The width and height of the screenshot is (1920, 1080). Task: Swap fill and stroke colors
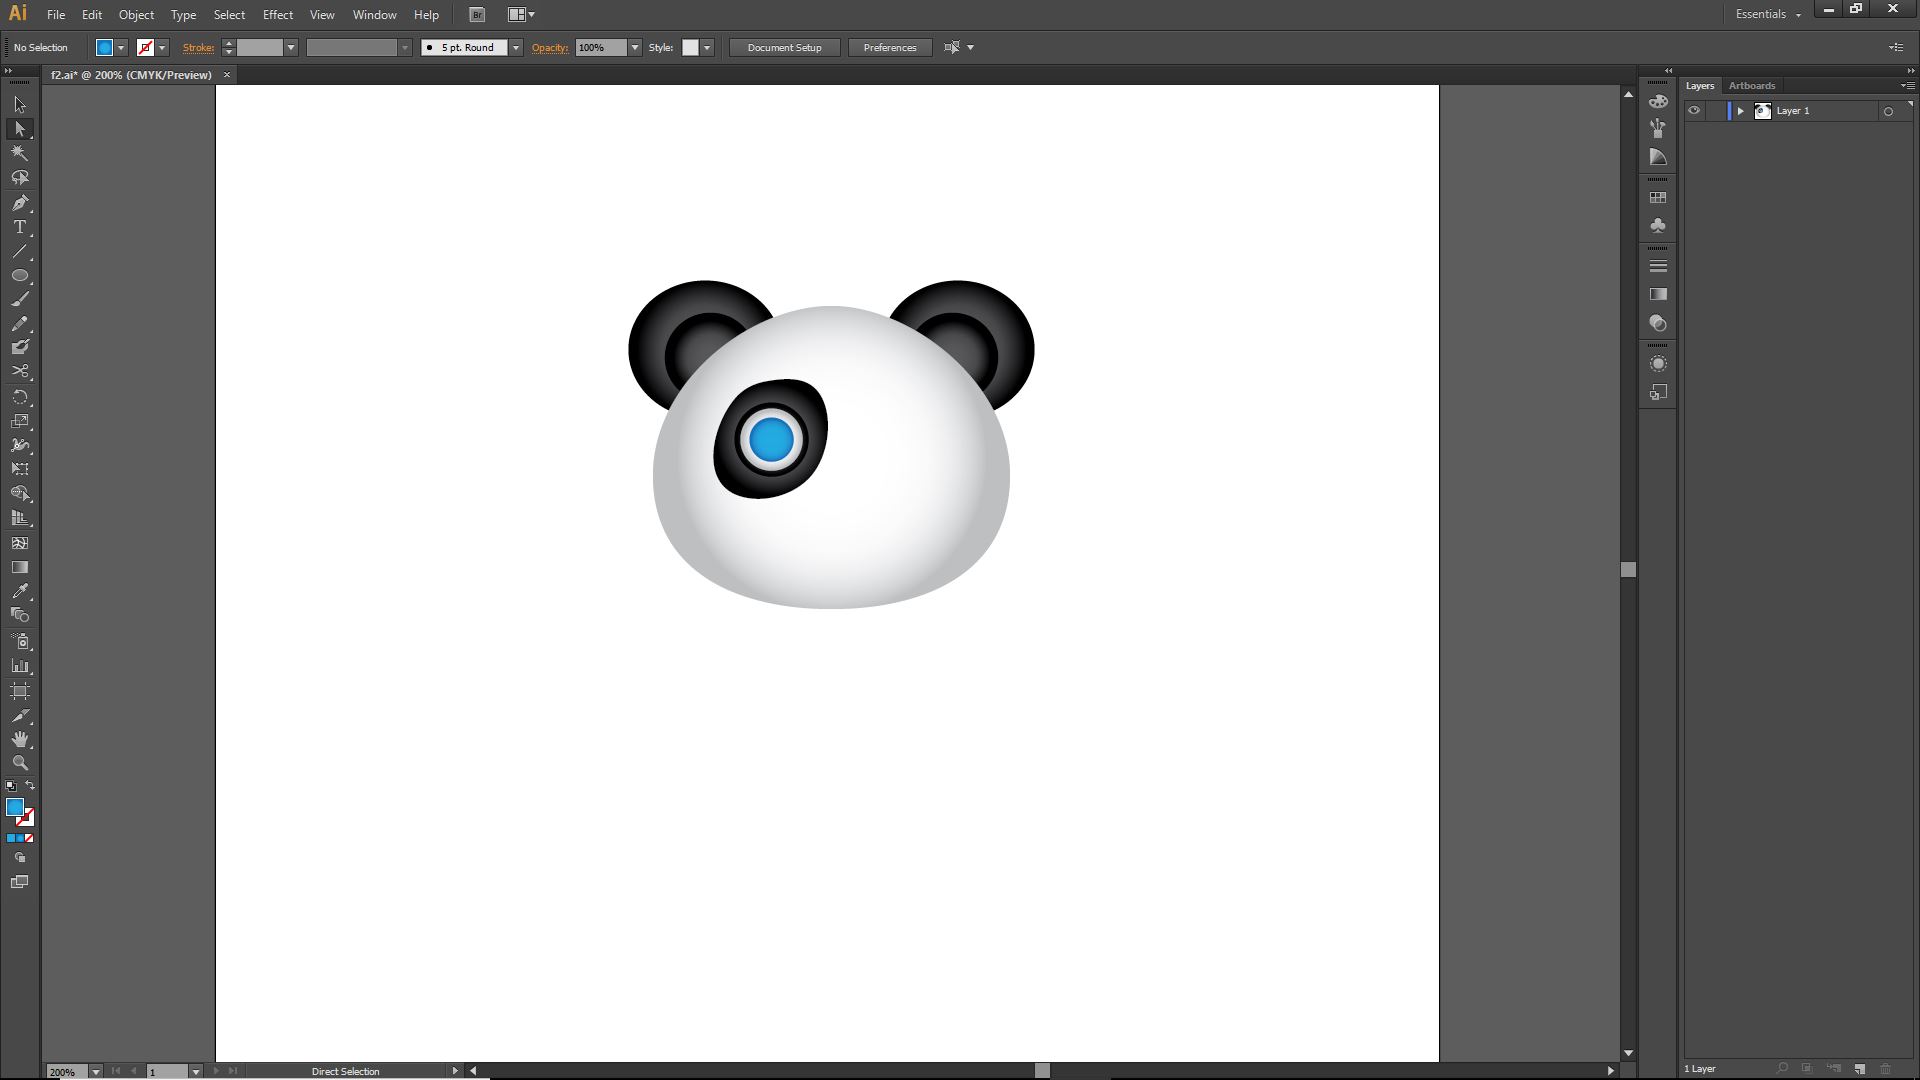tap(30, 786)
